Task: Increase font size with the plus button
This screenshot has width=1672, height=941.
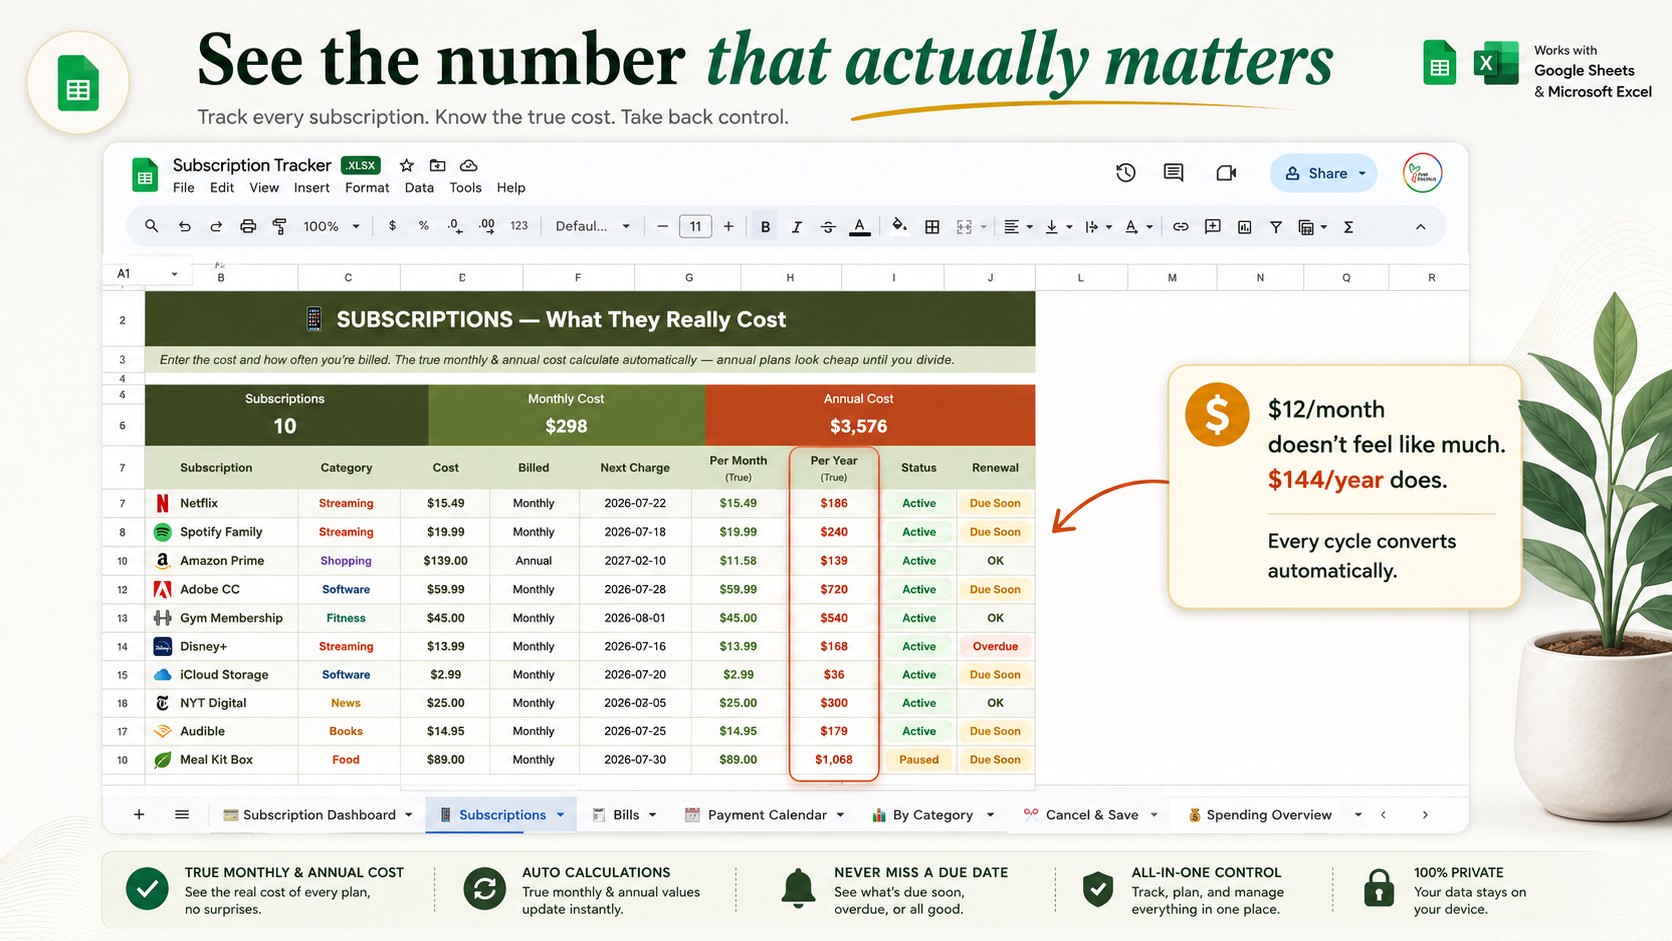Action: click(729, 227)
